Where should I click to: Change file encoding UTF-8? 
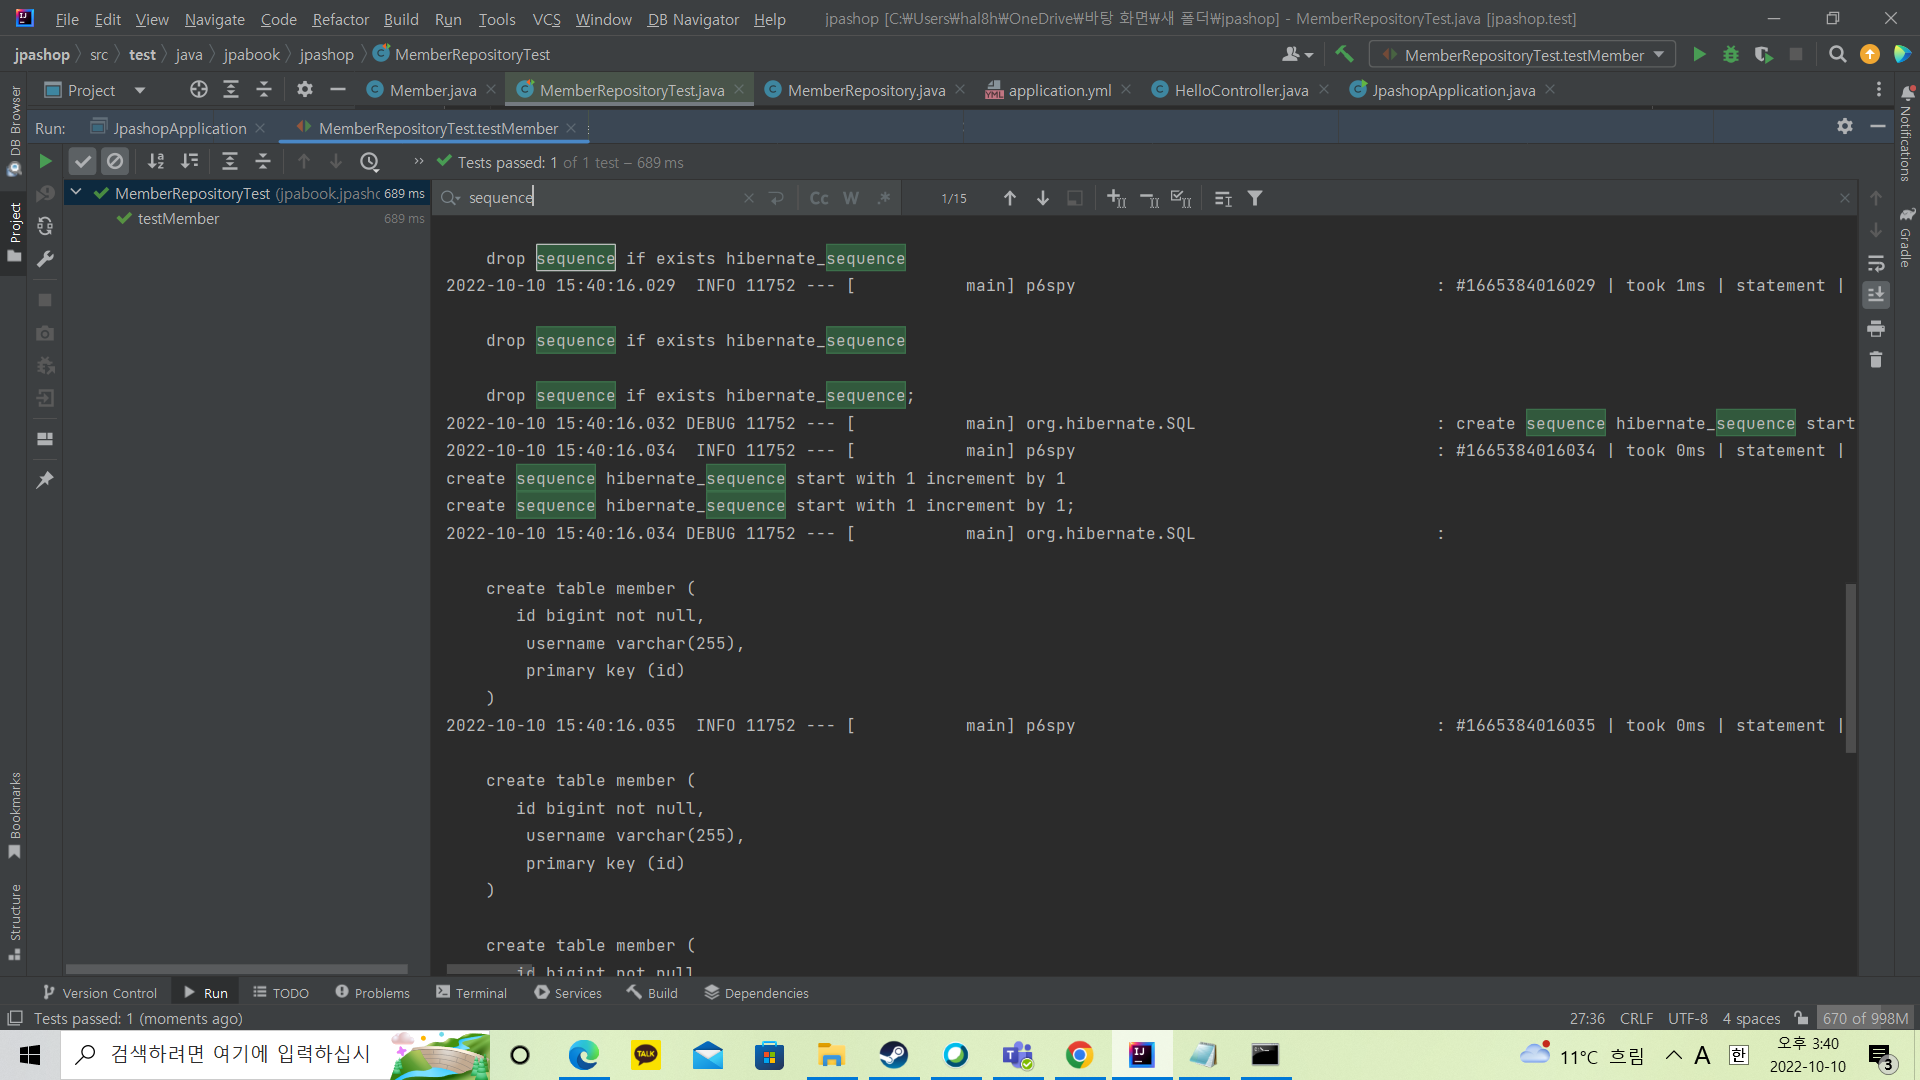pos(1687,1018)
